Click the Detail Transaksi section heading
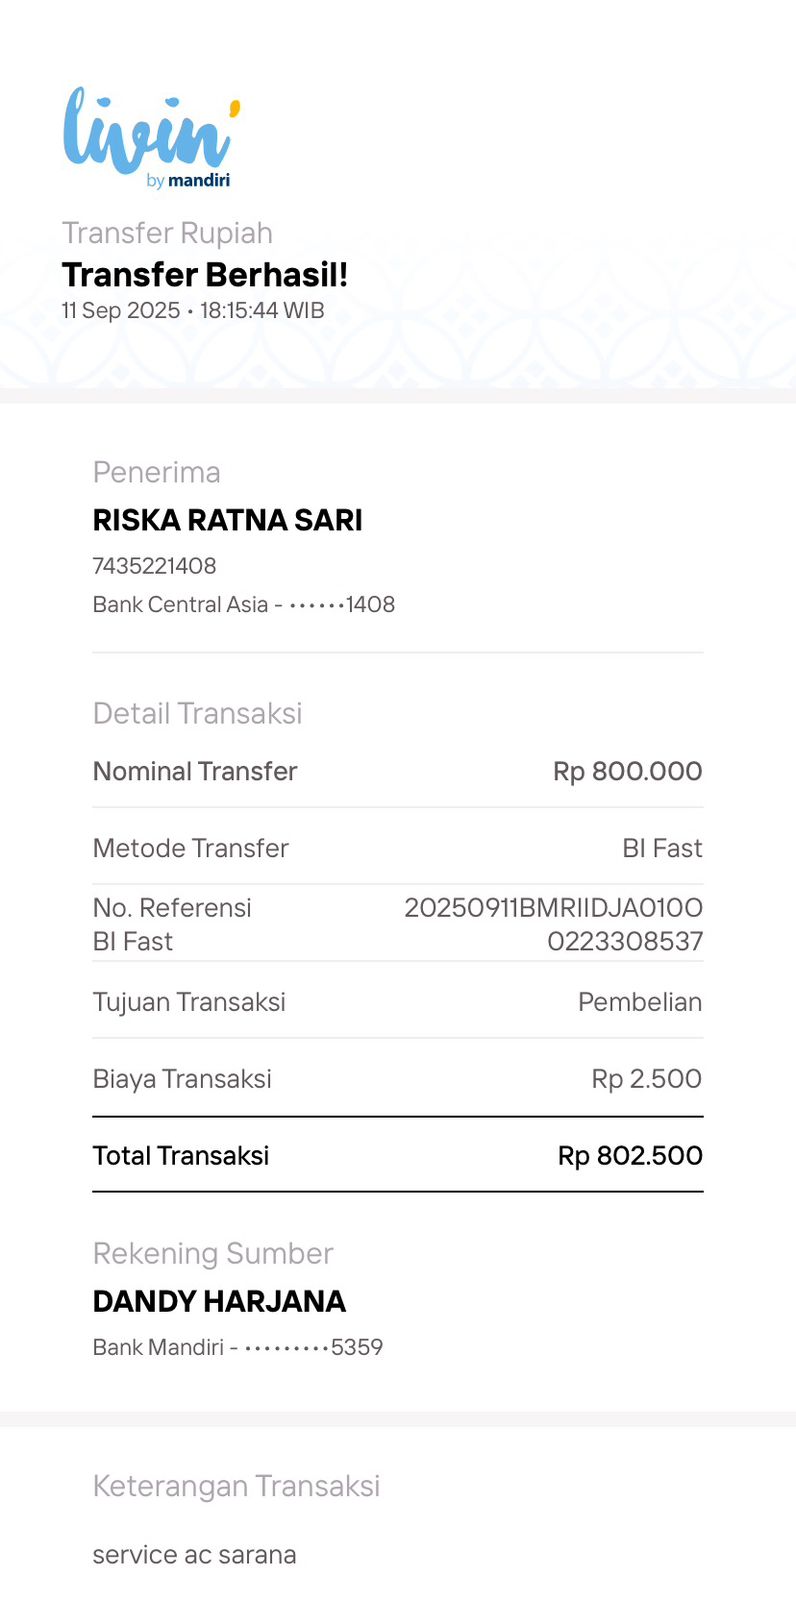This screenshot has height=1600, width=796. pyautogui.click(x=197, y=713)
